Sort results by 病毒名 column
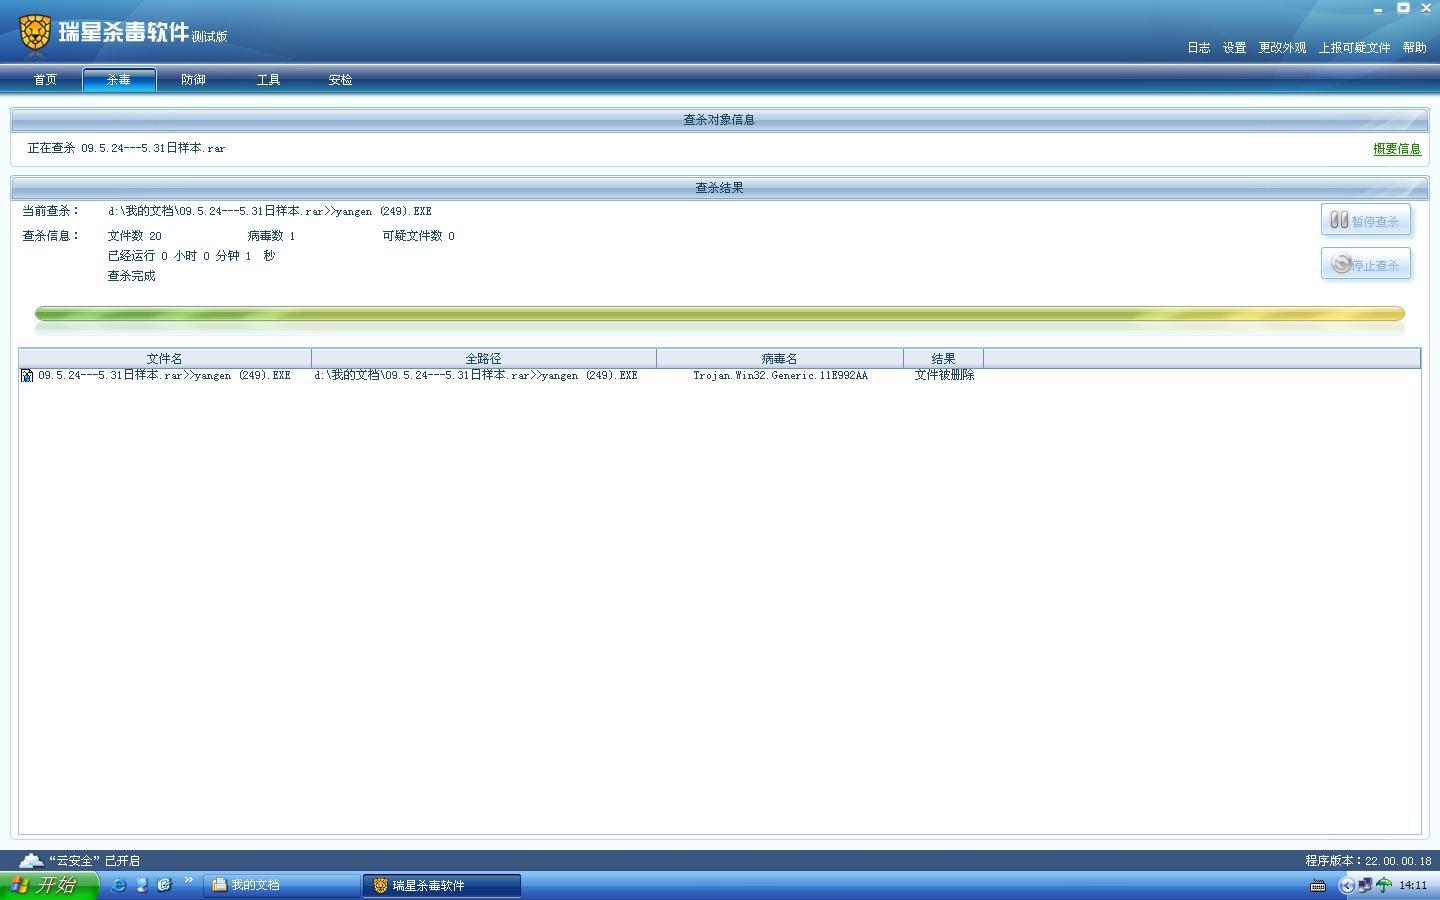This screenshot has height=900, width=1440. [780, 358]
